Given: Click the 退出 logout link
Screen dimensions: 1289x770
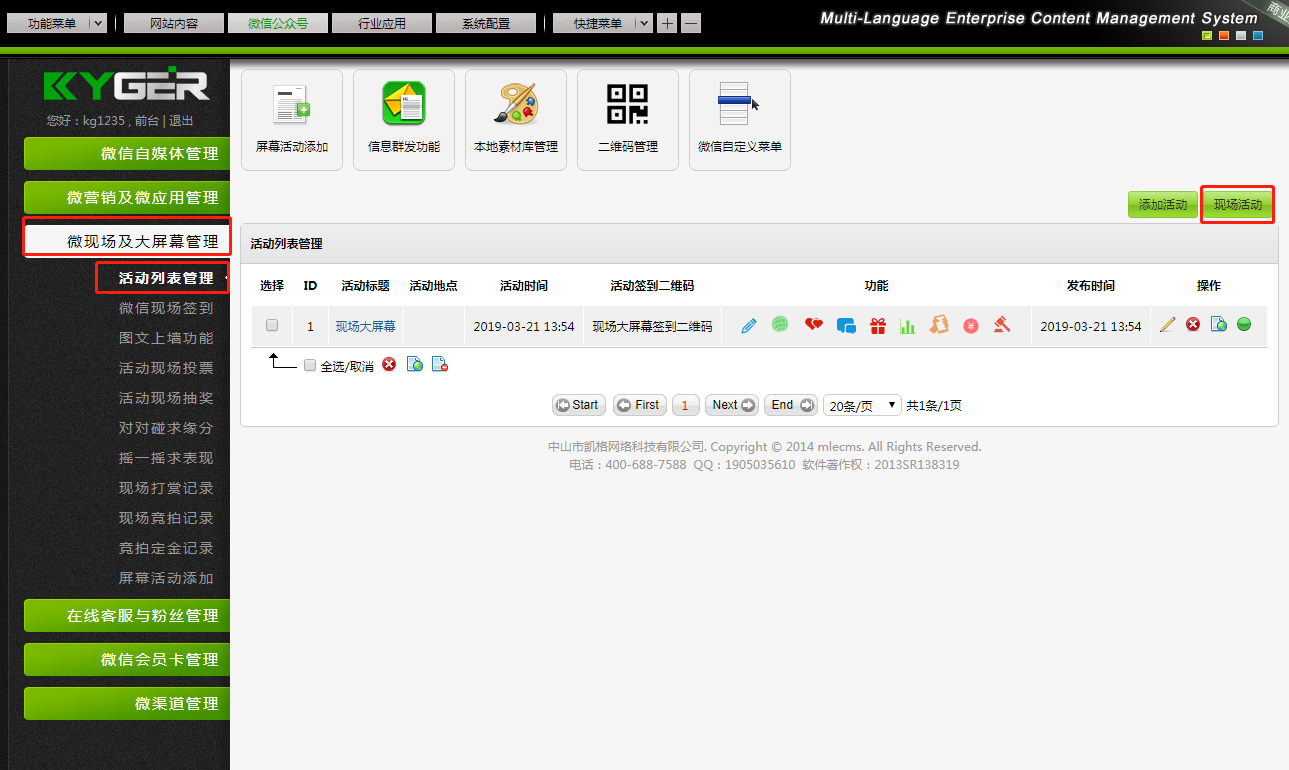Looking at the screenshot, I should point(181,121).
